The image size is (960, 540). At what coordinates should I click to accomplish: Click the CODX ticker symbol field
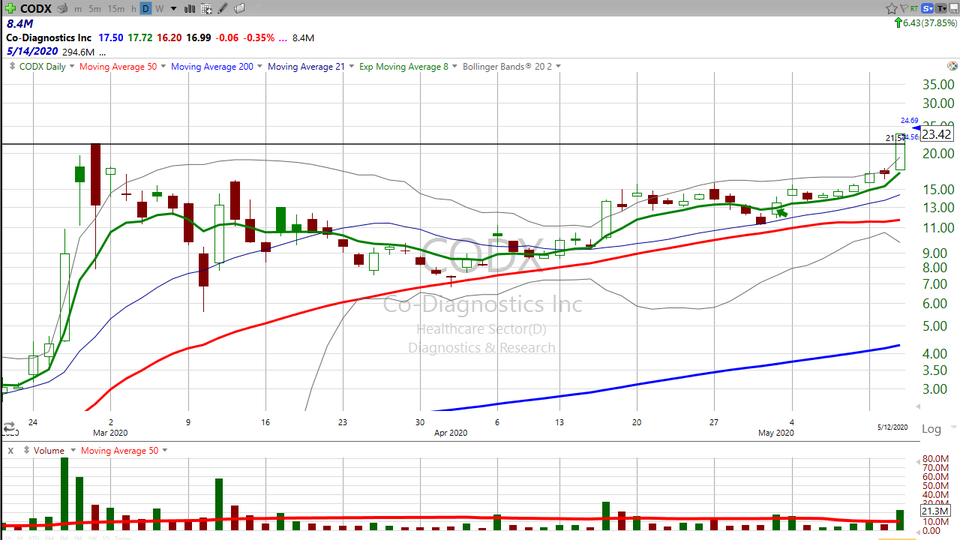(x=30, y=8)
